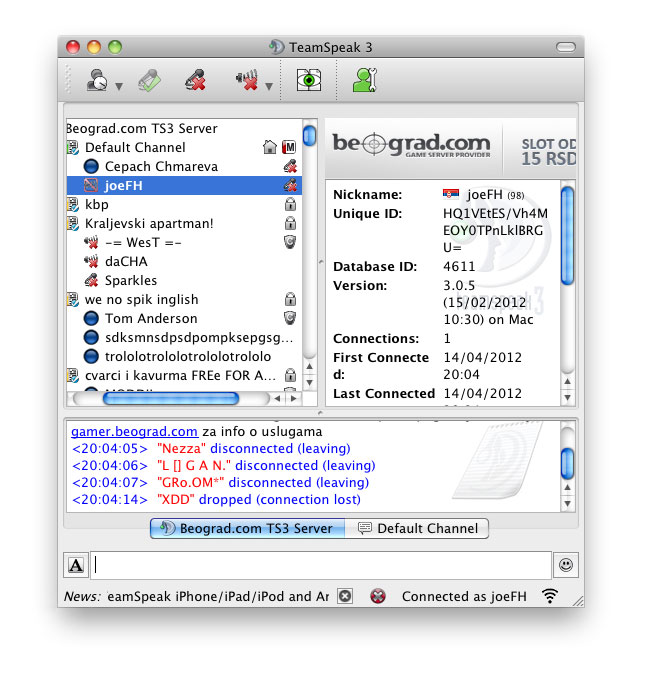Select user daCHA
This screenshot has height=680, width=656.
coord(184,262)
